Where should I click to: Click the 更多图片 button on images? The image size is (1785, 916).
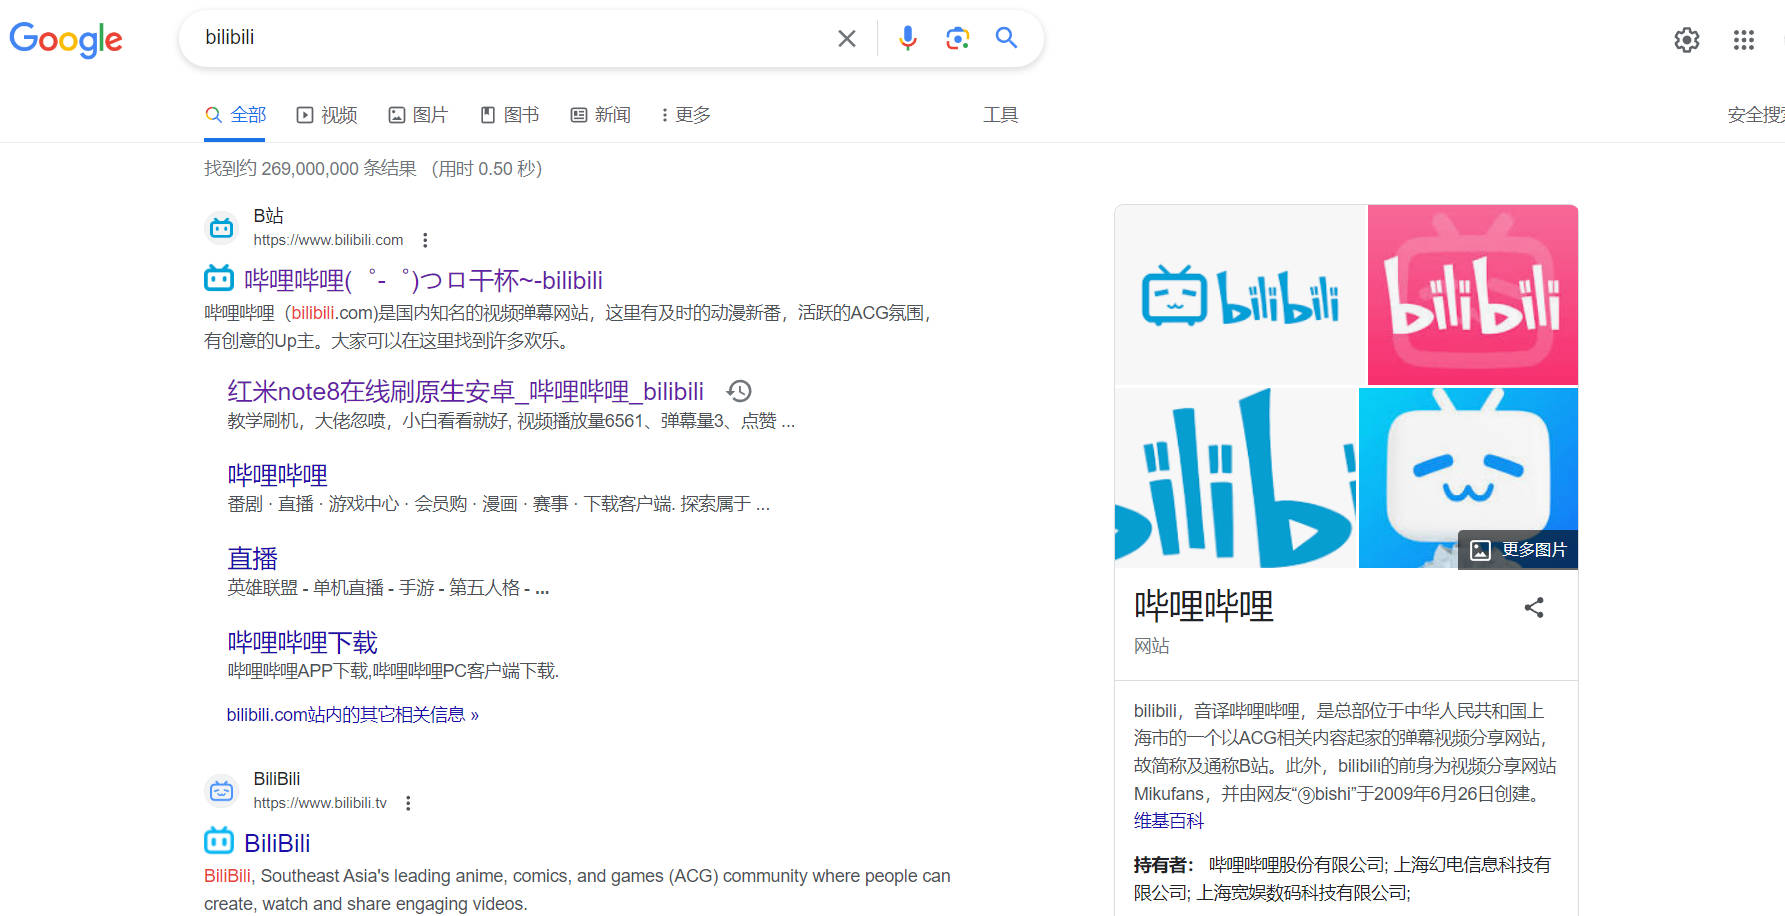pyautogui.click(x=1518, y=550)
